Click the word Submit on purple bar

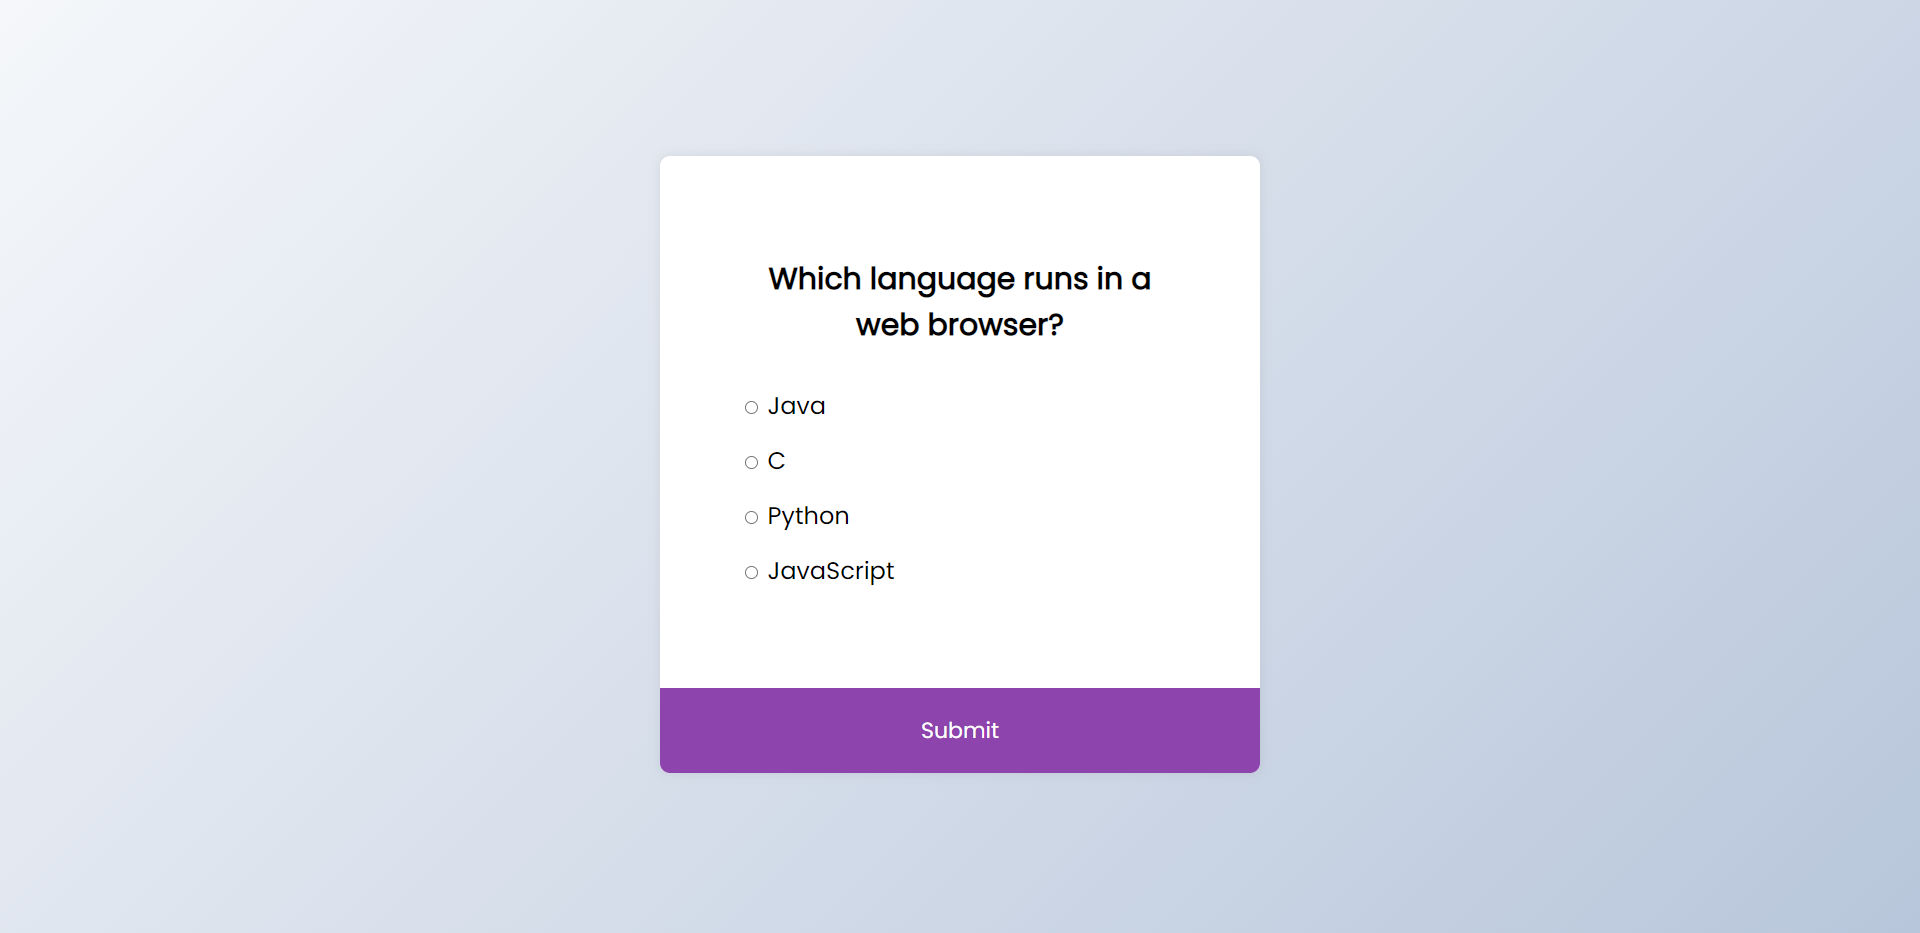[960, 730]
